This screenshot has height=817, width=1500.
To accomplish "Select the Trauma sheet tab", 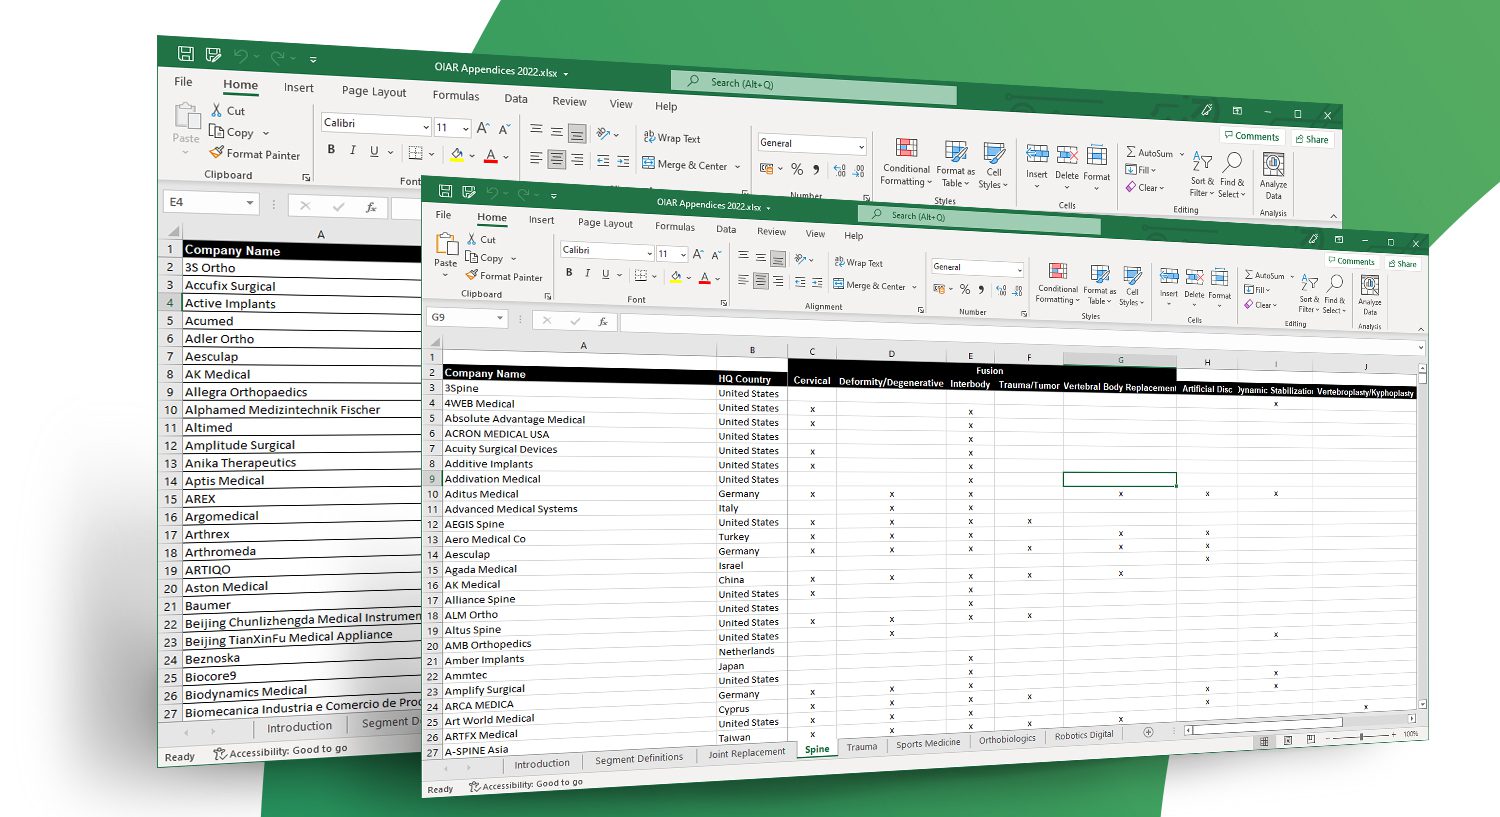I will [862, 747].
